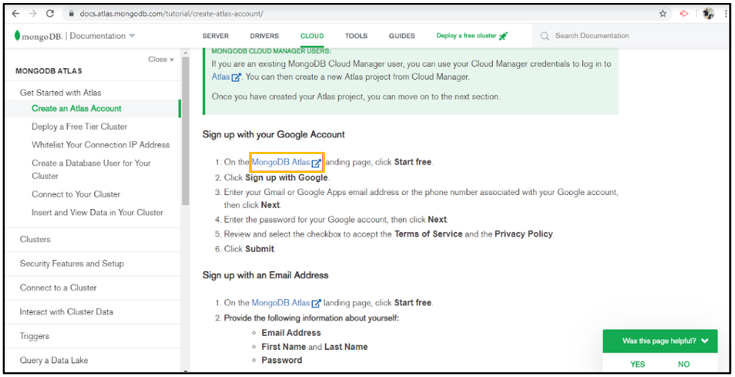This screenshot has width=735, height=377.
Task: Open the DRIVERS tab
Action: click(264, 36)
